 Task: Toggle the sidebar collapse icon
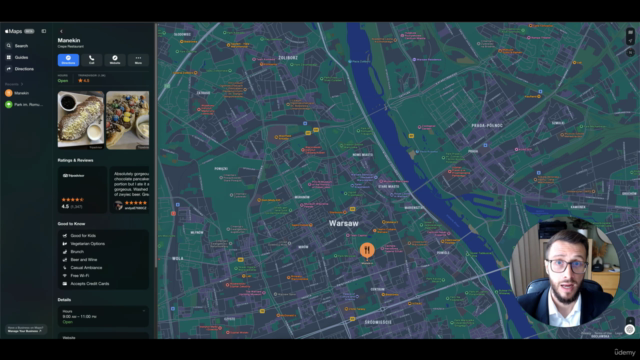(x=44, y=31)
